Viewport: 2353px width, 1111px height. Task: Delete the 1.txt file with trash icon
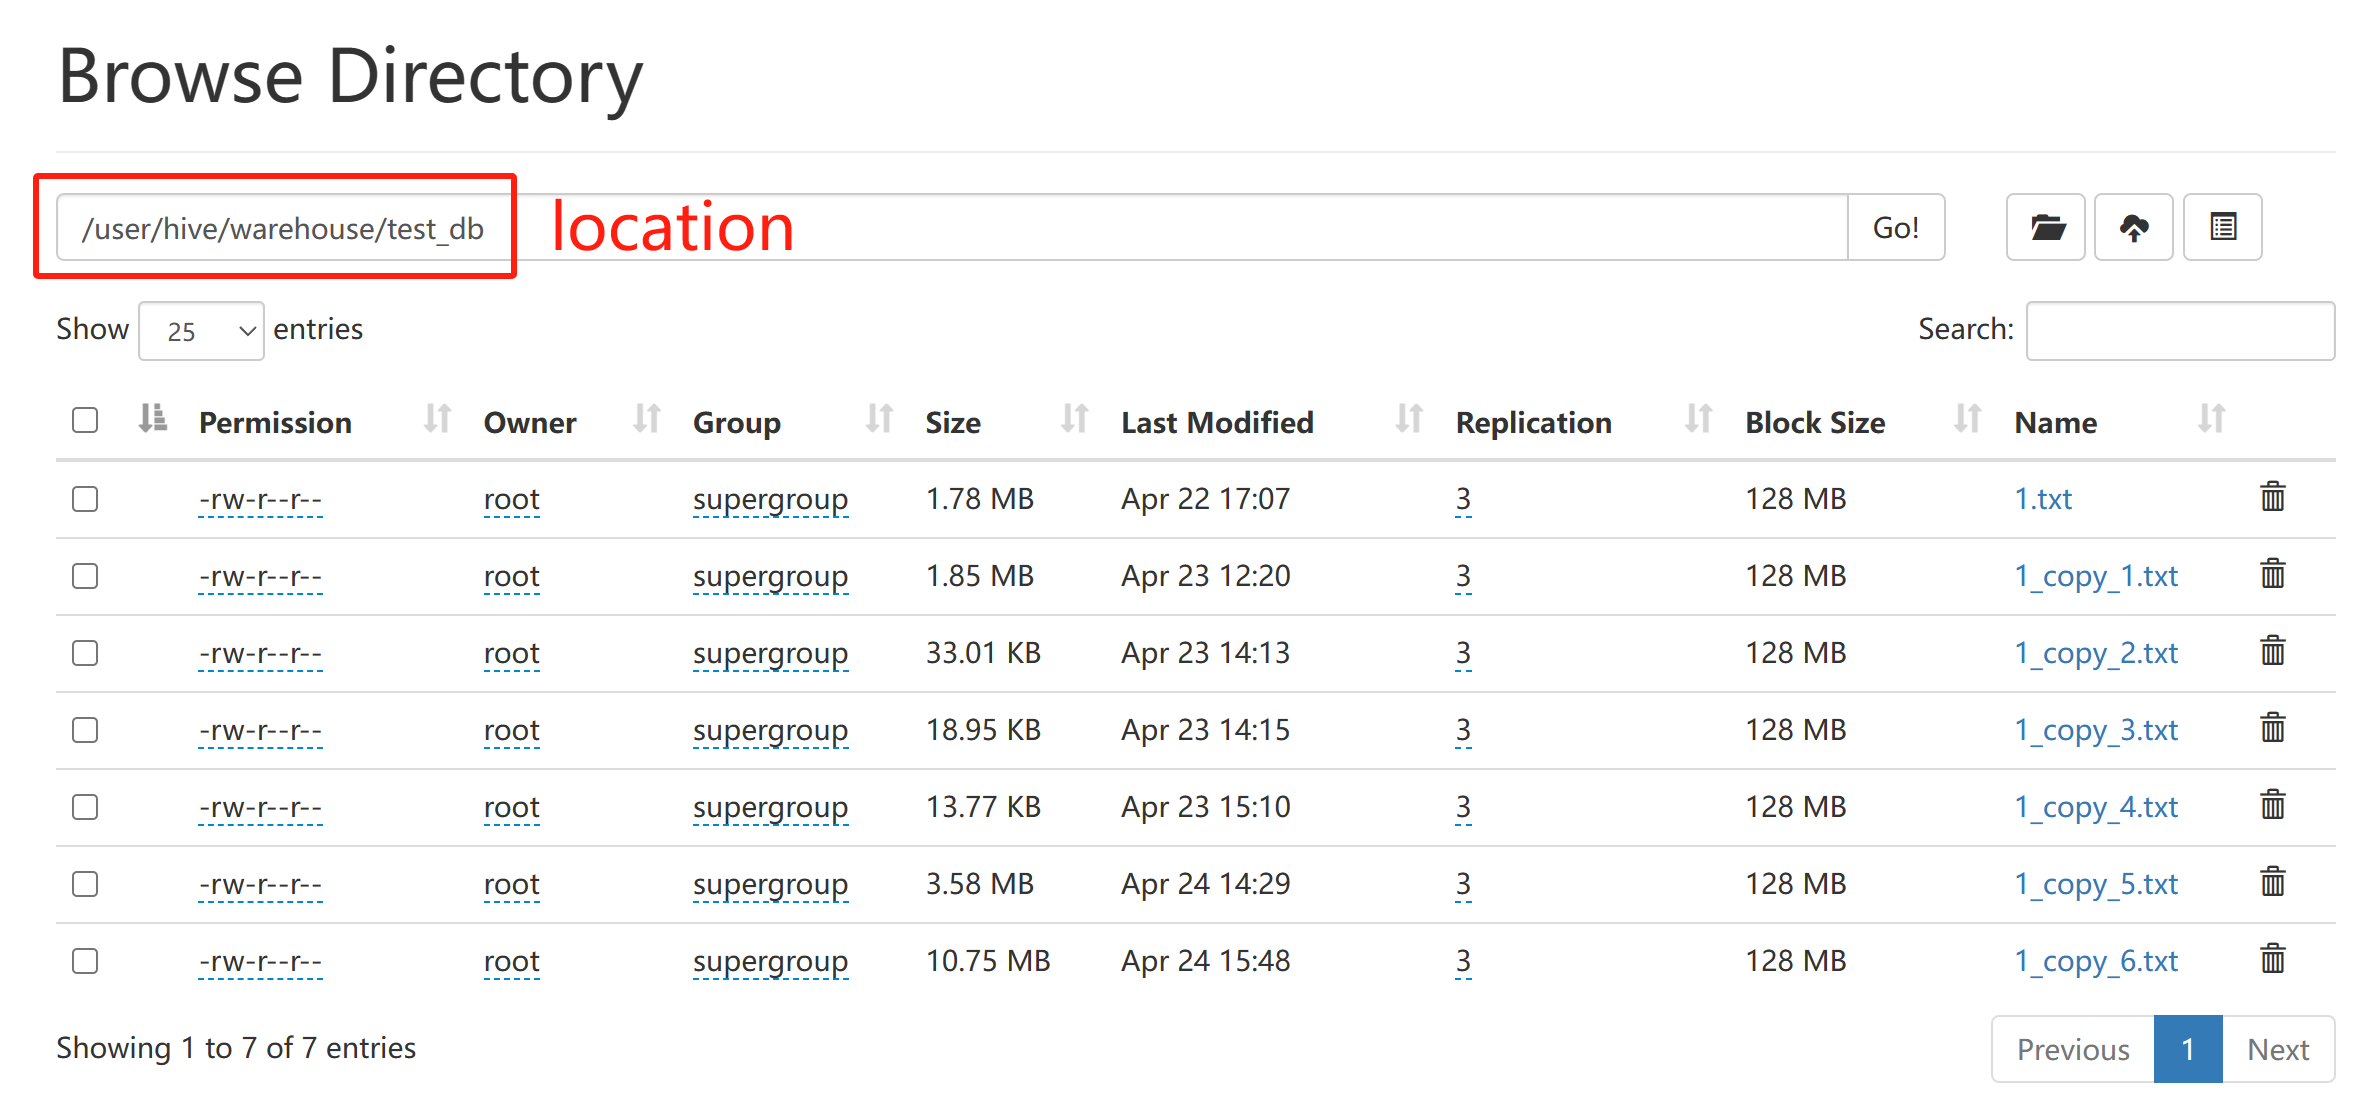[2272, 497]
